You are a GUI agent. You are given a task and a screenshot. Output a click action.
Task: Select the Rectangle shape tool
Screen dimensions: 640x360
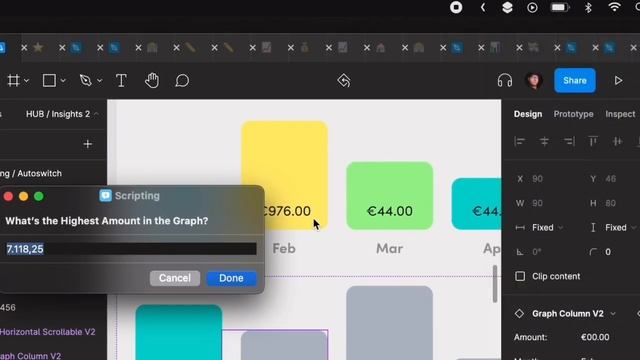click(49, 80)
